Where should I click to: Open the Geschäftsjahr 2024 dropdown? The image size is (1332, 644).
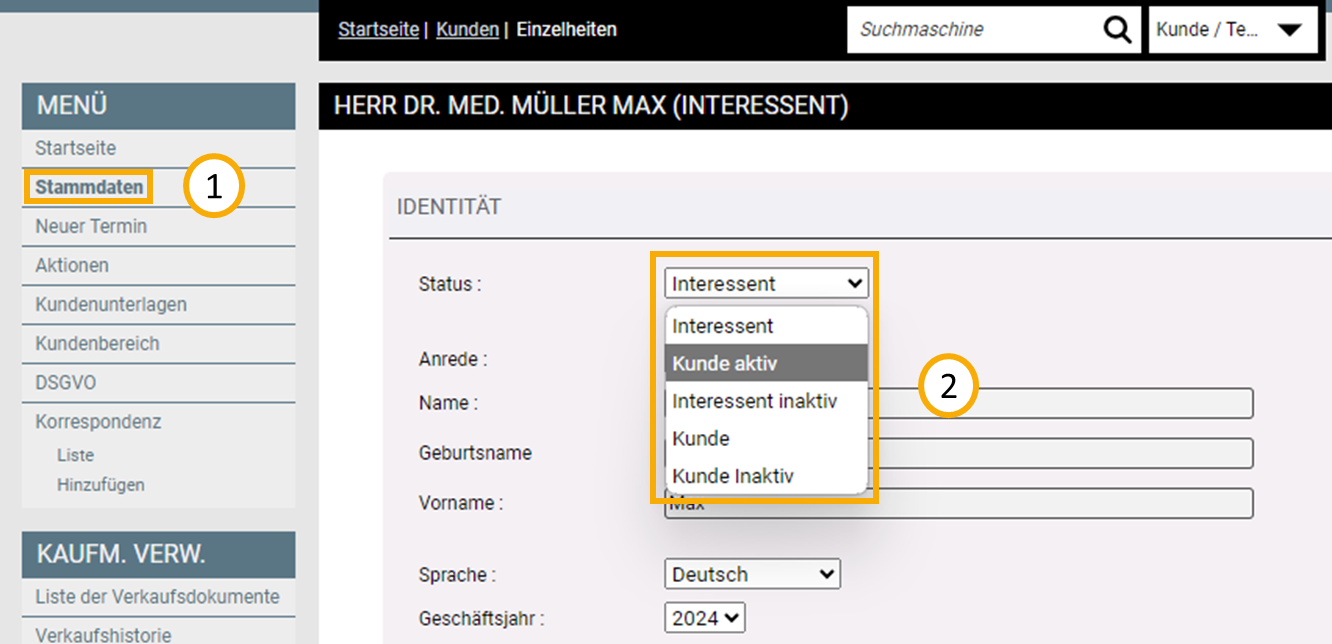704,619
